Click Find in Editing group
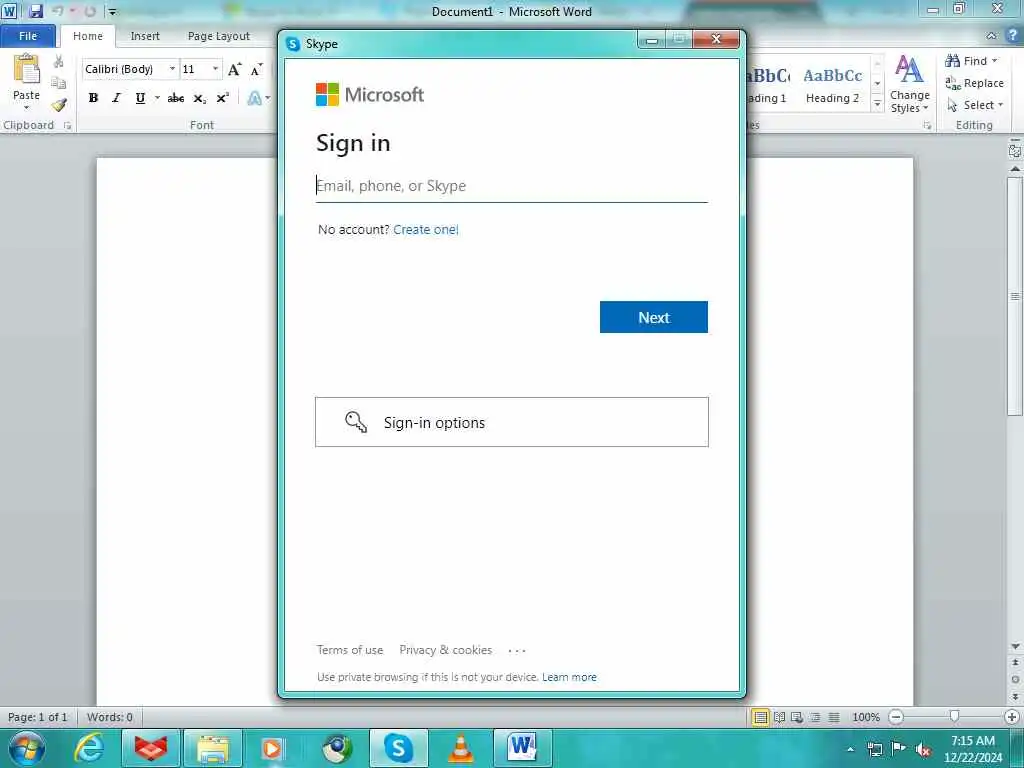Image resolution: width=1024 pixels, height=768 pixels. [971, 61]
